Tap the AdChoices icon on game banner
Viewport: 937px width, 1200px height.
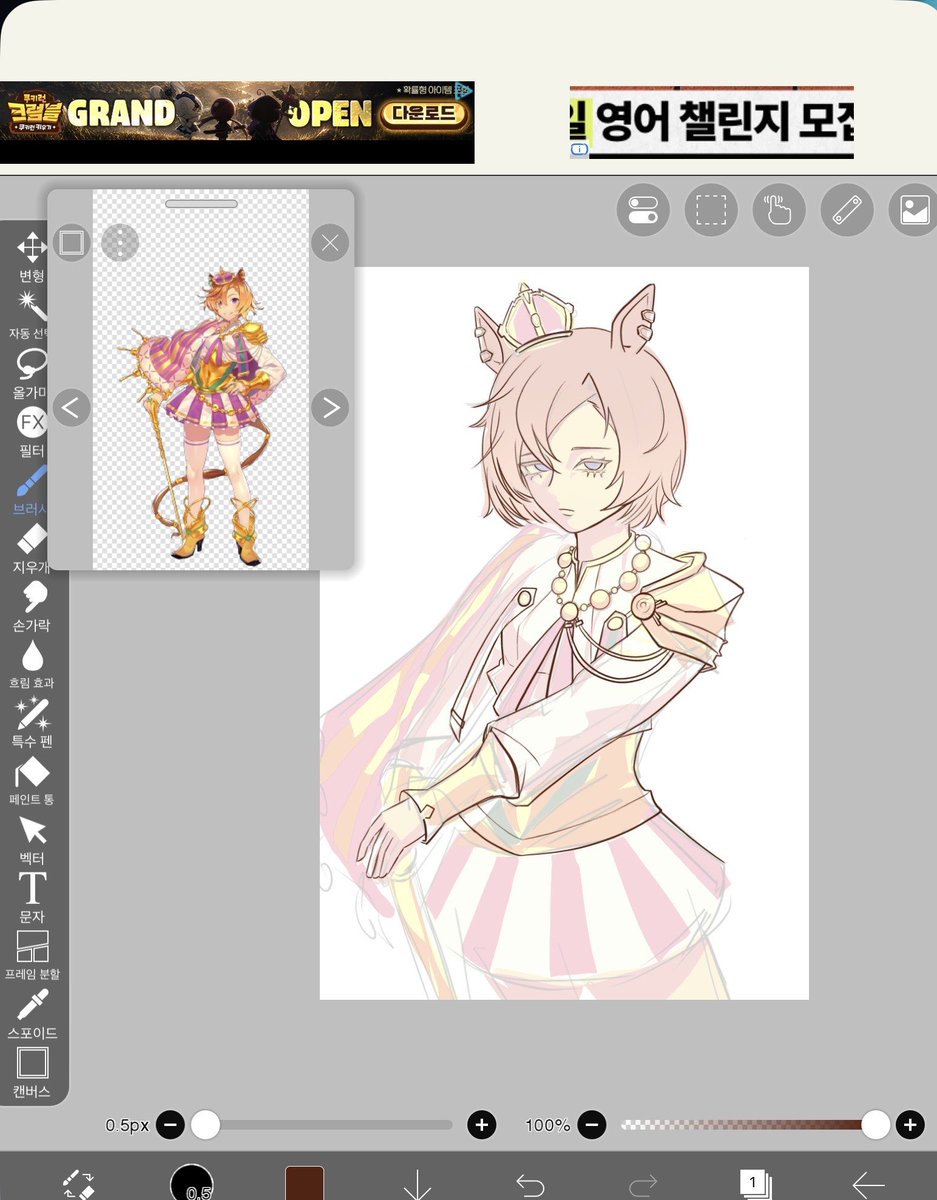click(465, 90)
